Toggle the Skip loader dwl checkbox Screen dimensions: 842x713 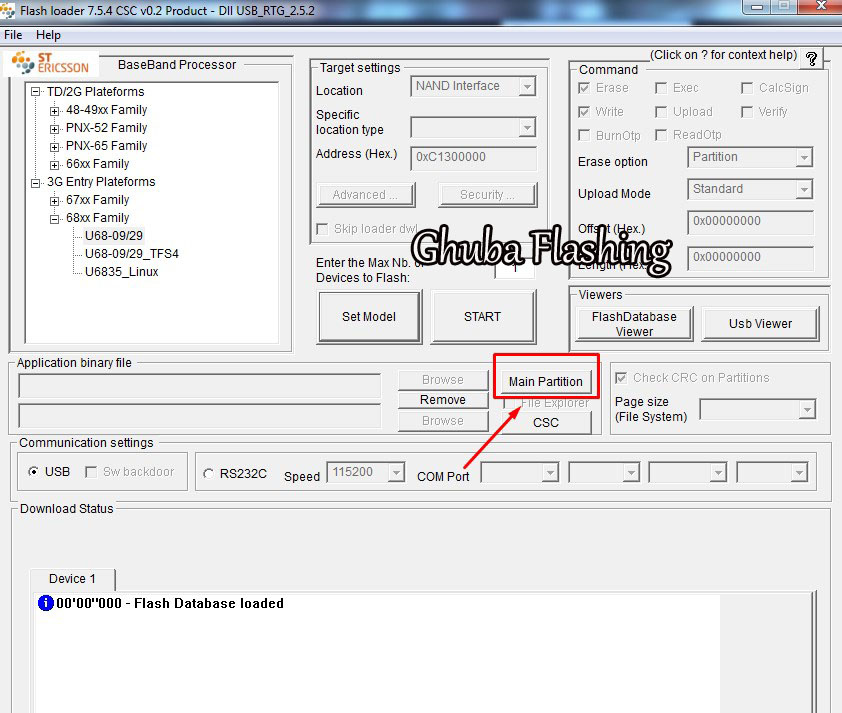(x=322, y=229)
